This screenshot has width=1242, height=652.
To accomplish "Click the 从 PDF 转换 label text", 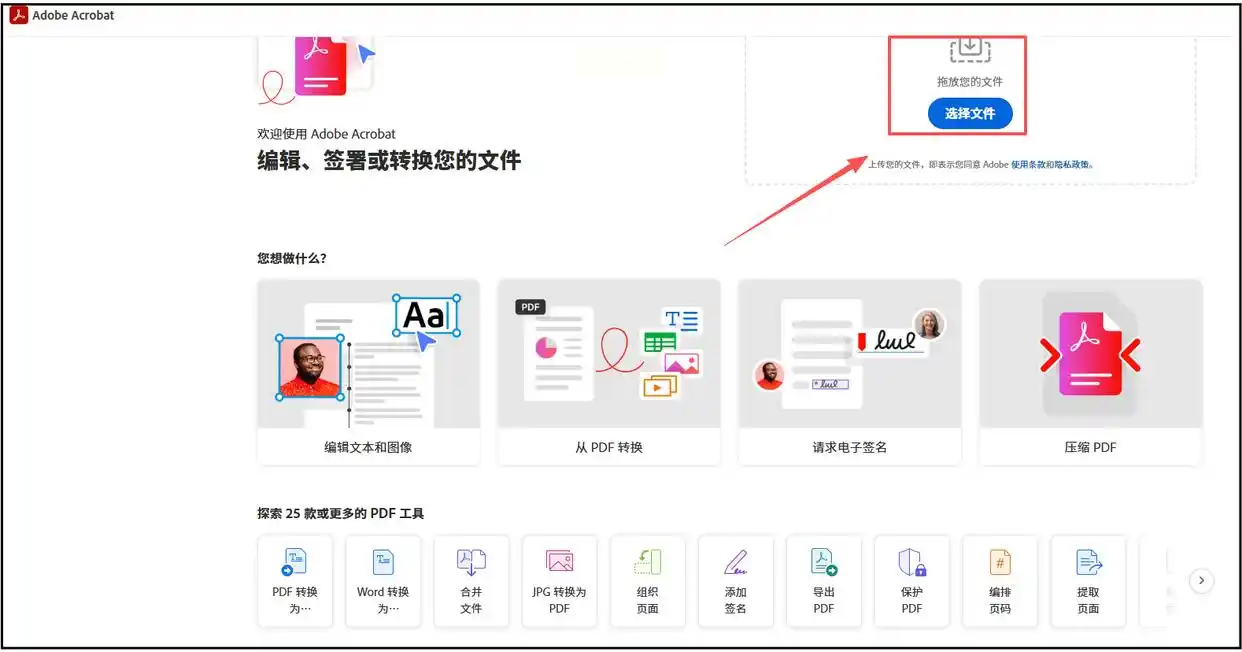I will (x=609, y=447).
